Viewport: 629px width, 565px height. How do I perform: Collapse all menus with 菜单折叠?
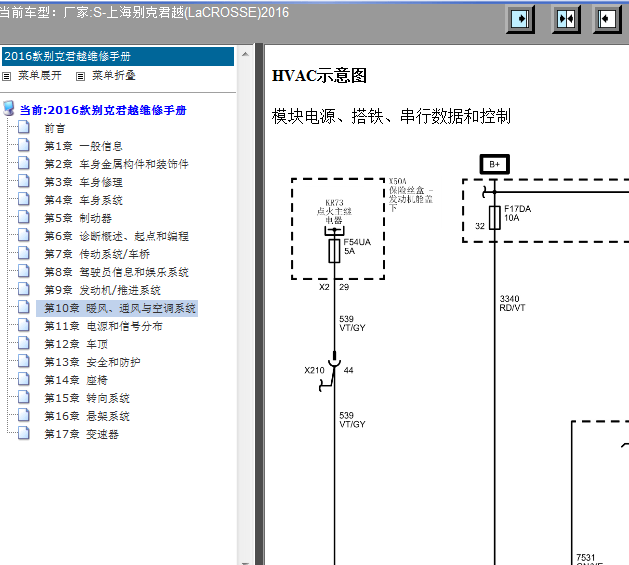(114, 75)
